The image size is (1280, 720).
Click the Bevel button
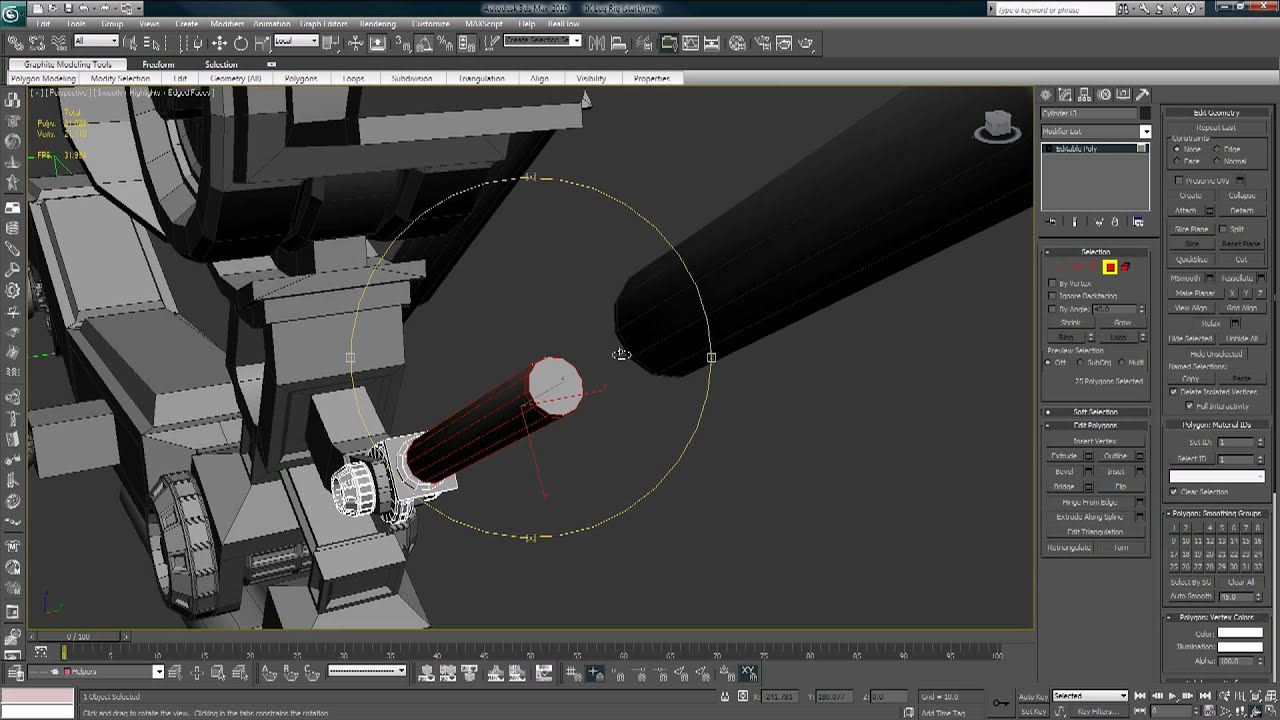click(1064, 472)
